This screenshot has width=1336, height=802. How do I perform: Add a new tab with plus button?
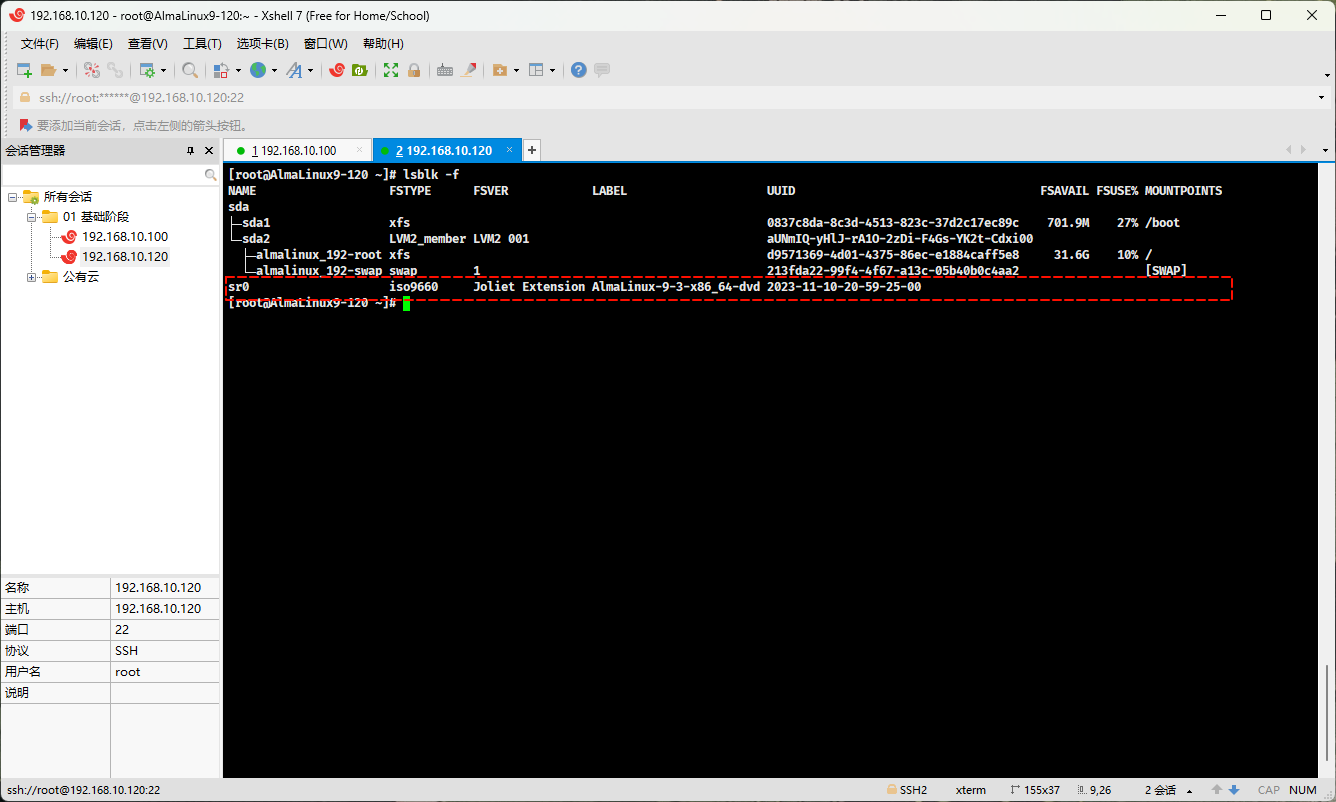532,150
